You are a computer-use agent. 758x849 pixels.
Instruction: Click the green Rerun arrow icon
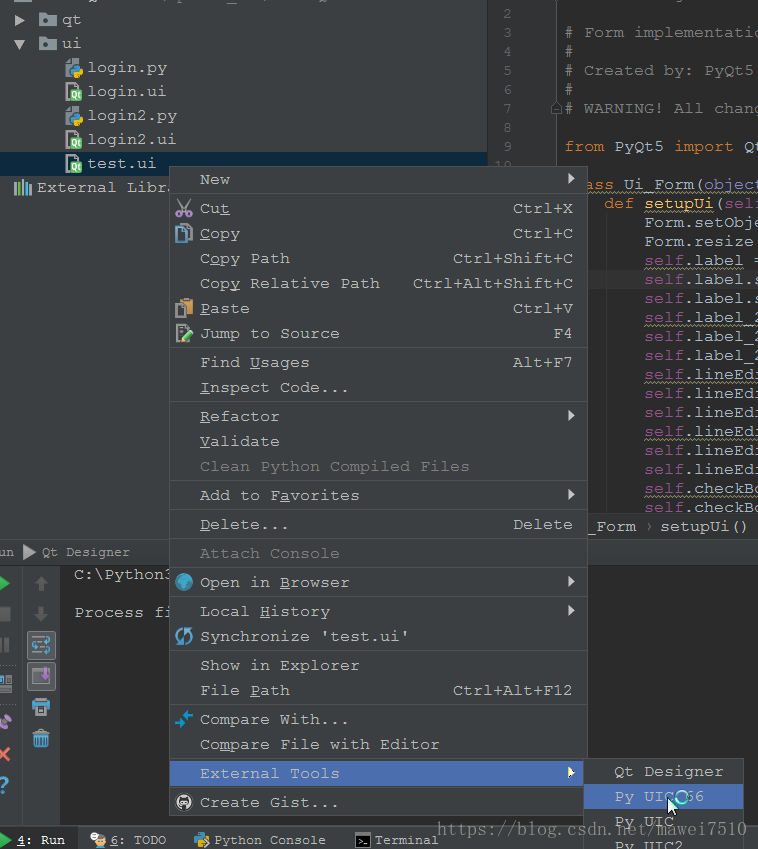5,583
